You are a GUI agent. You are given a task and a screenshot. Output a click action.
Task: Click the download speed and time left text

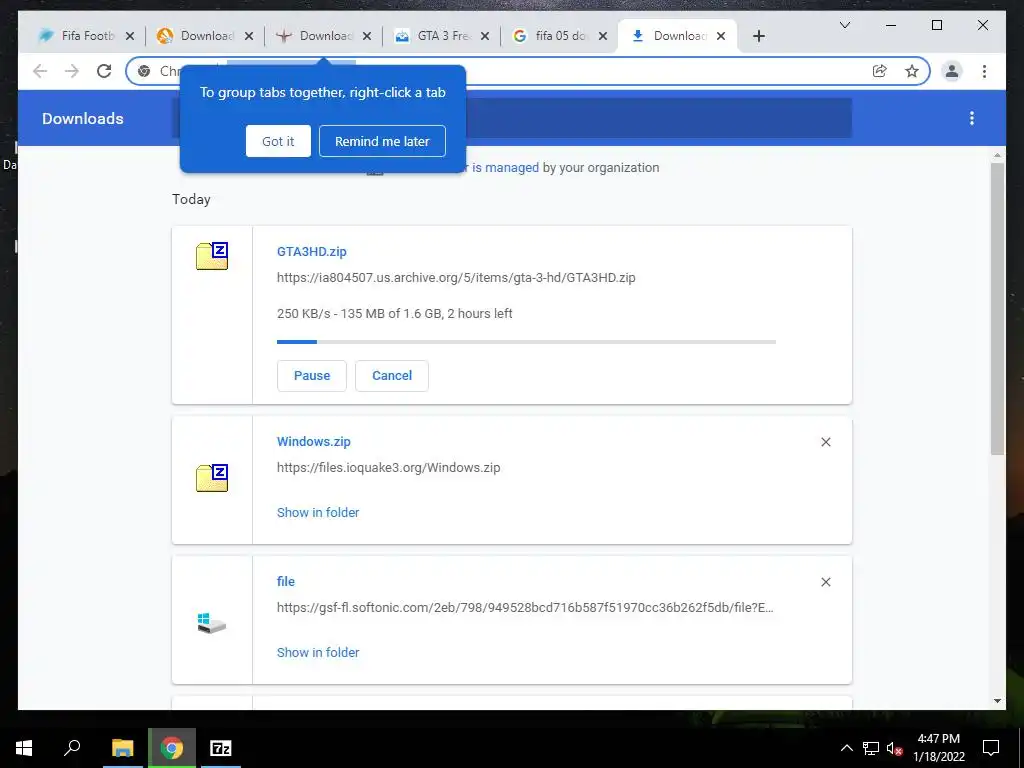[394, 313]
